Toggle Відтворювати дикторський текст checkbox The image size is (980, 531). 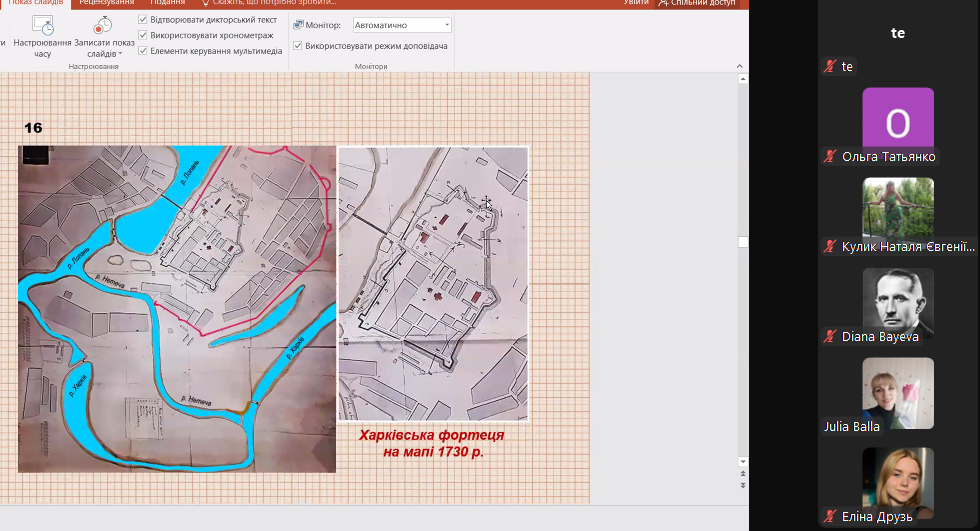[x=142, y=20]
